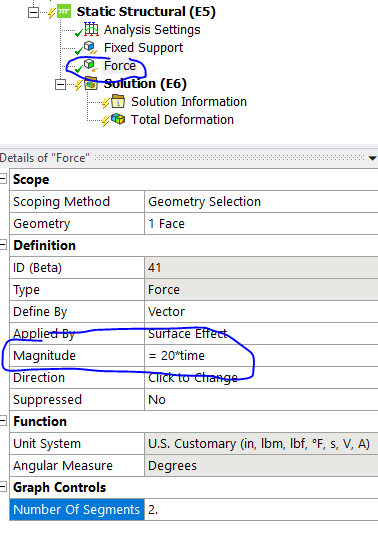Open the Suppressed option value
Image resolution: width=378 pixels, height=557 pixels.
pyautogui.click(x=261, y=400)
